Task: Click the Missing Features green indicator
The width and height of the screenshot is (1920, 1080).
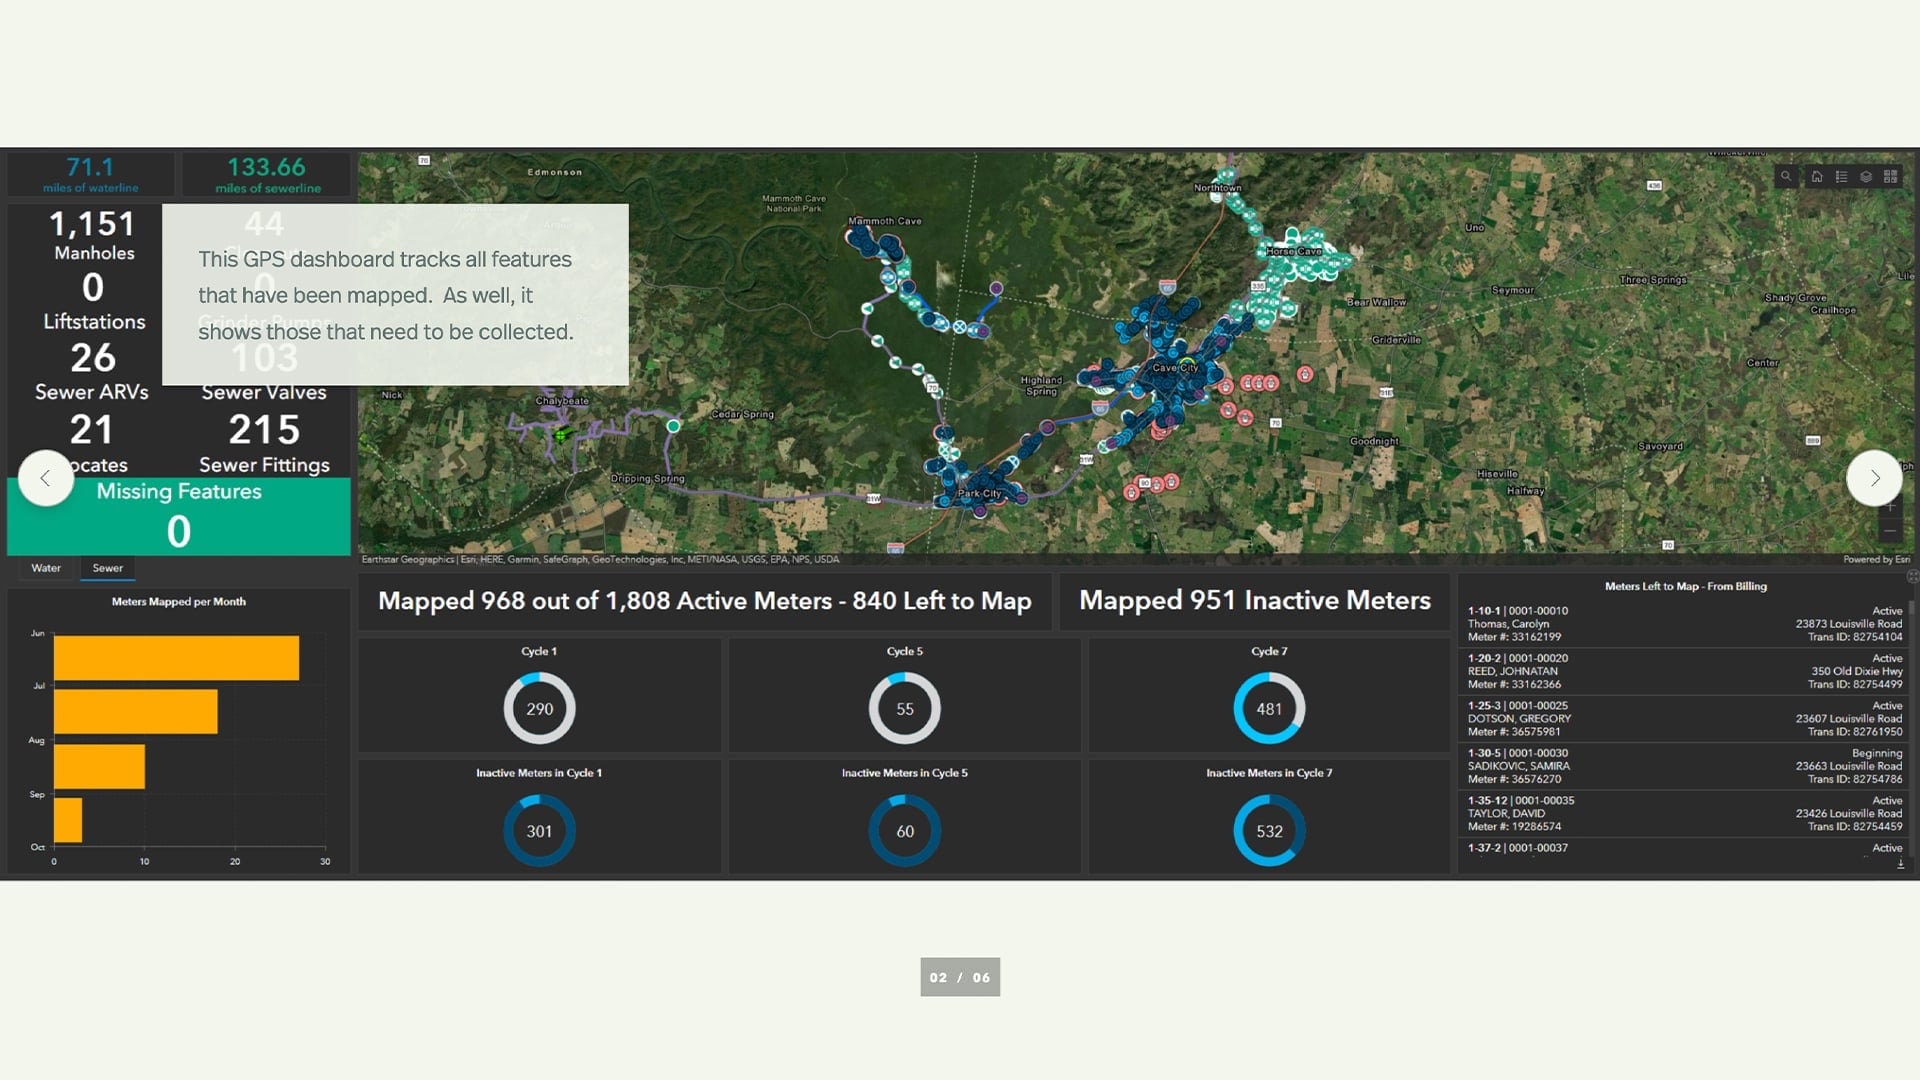Action: 179,516
